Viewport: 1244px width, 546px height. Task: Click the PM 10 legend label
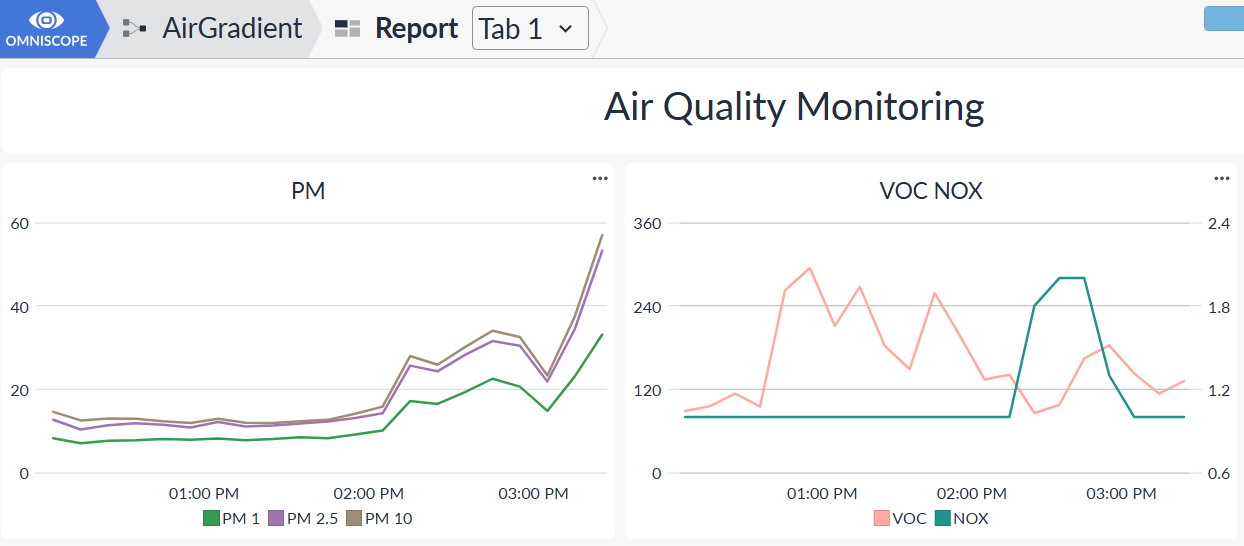click(x=388, y=518)
